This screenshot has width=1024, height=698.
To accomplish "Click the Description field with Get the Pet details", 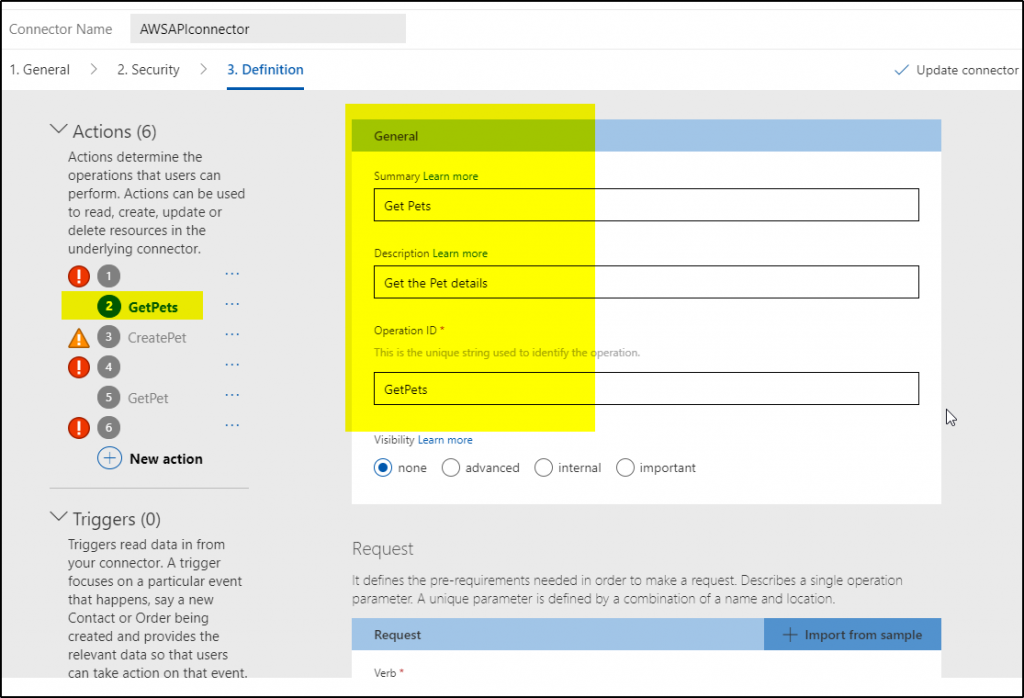I will point(646,282).
